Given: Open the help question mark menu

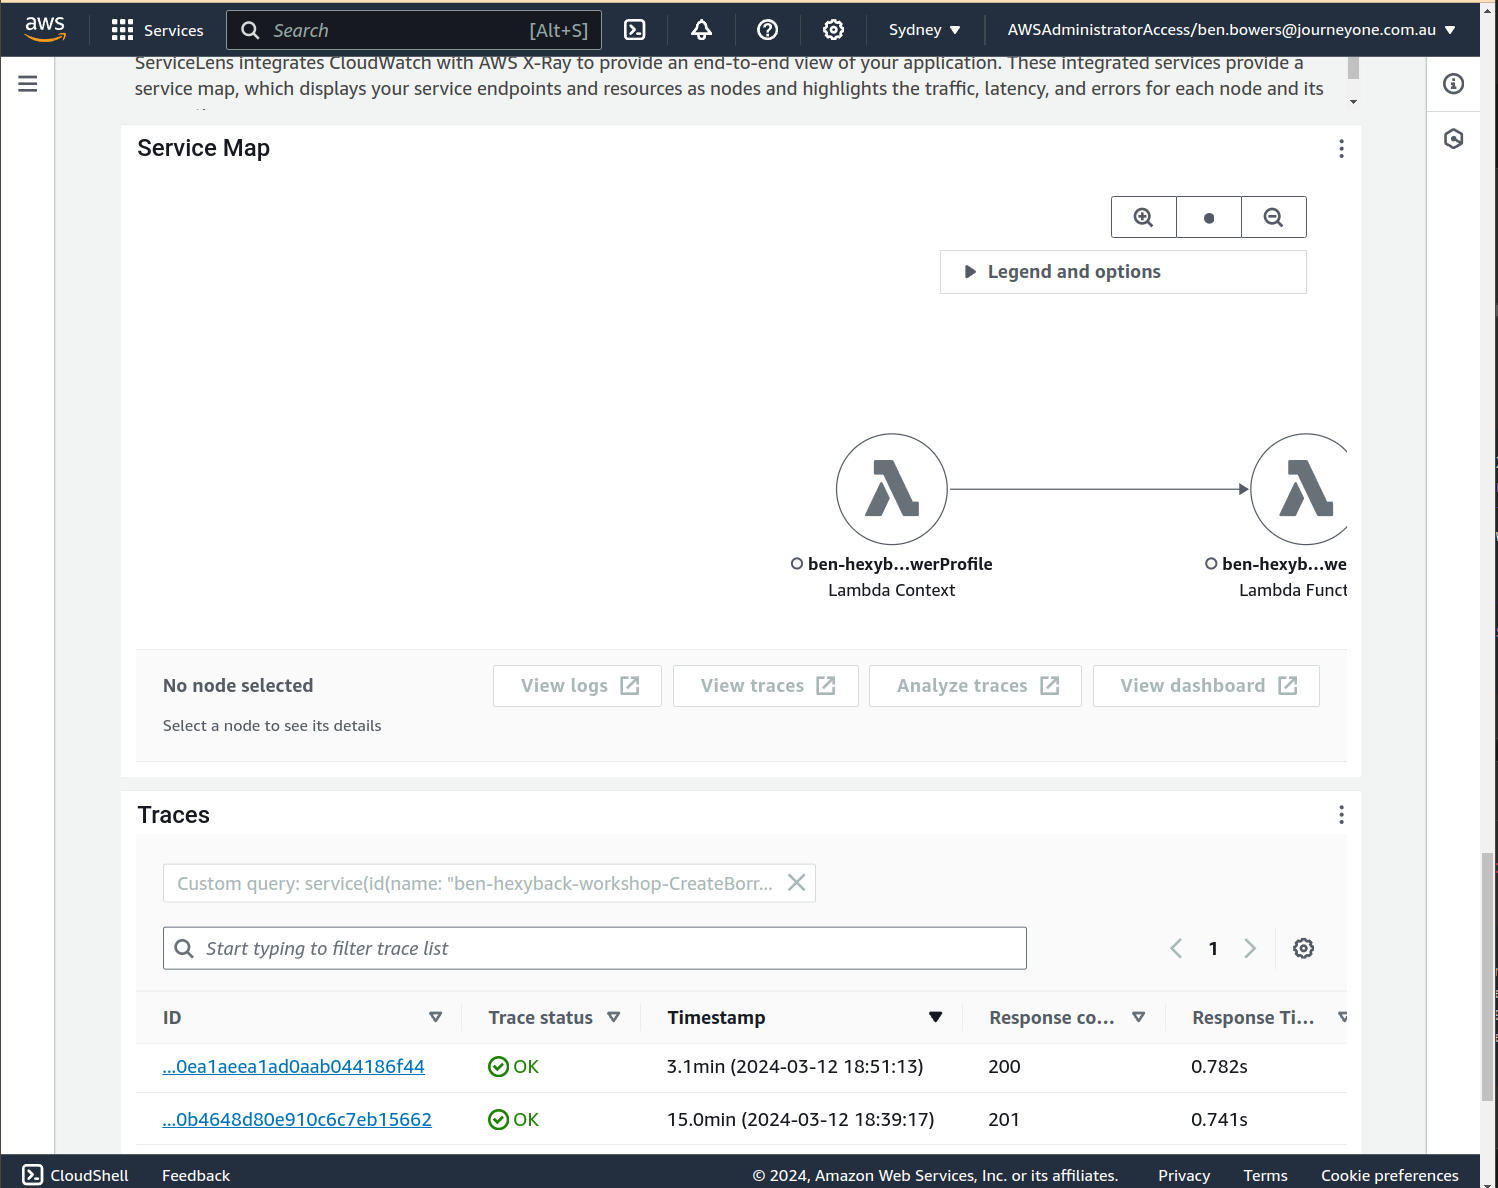Looking at the screenshot, I should tap(768, 30).
